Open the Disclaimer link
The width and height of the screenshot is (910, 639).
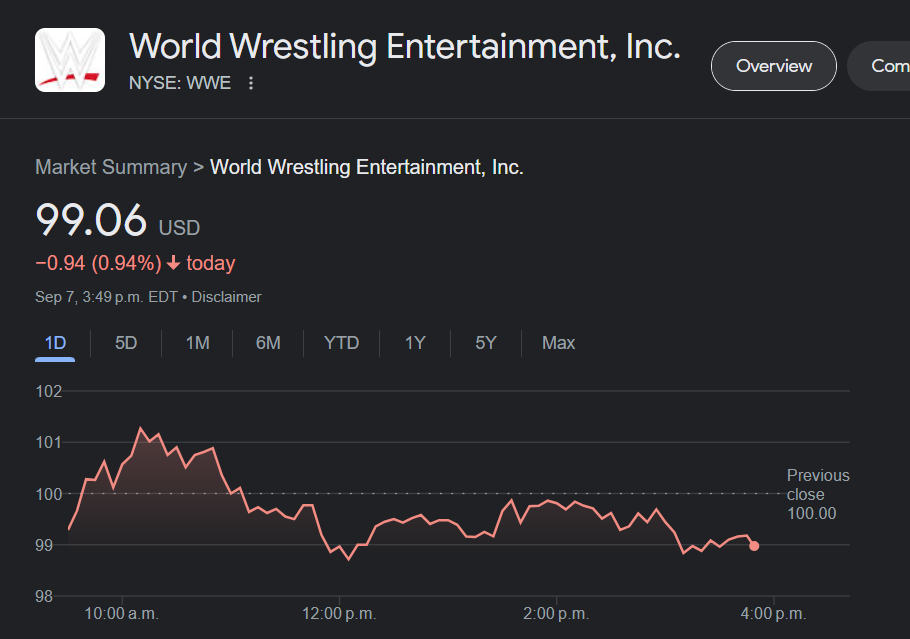pyautogui.click(x=227, y=297)
